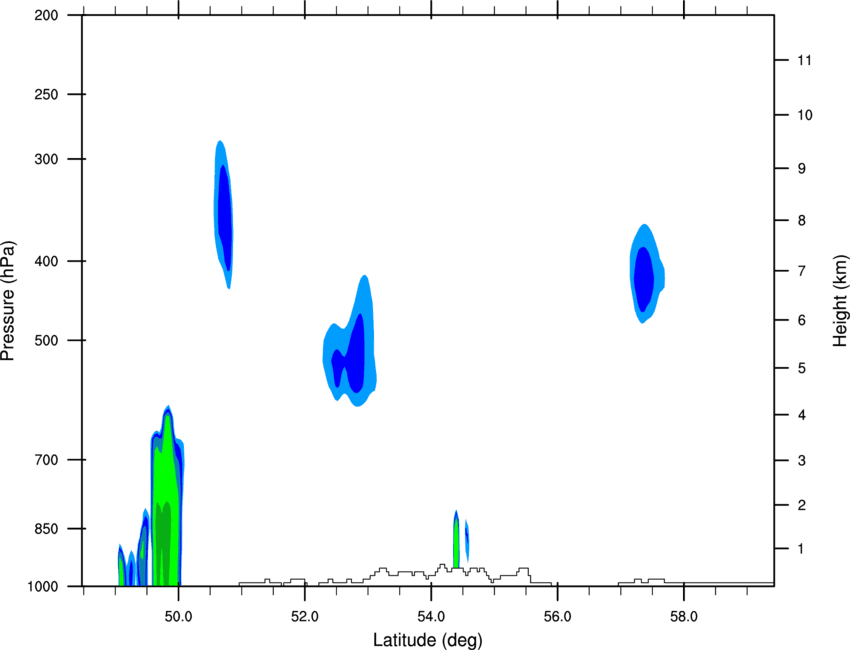Viewport: 850px width, 650px height.
Task: Click the "Latitude (deg)" axis title
Action: (x=428, y=640)
